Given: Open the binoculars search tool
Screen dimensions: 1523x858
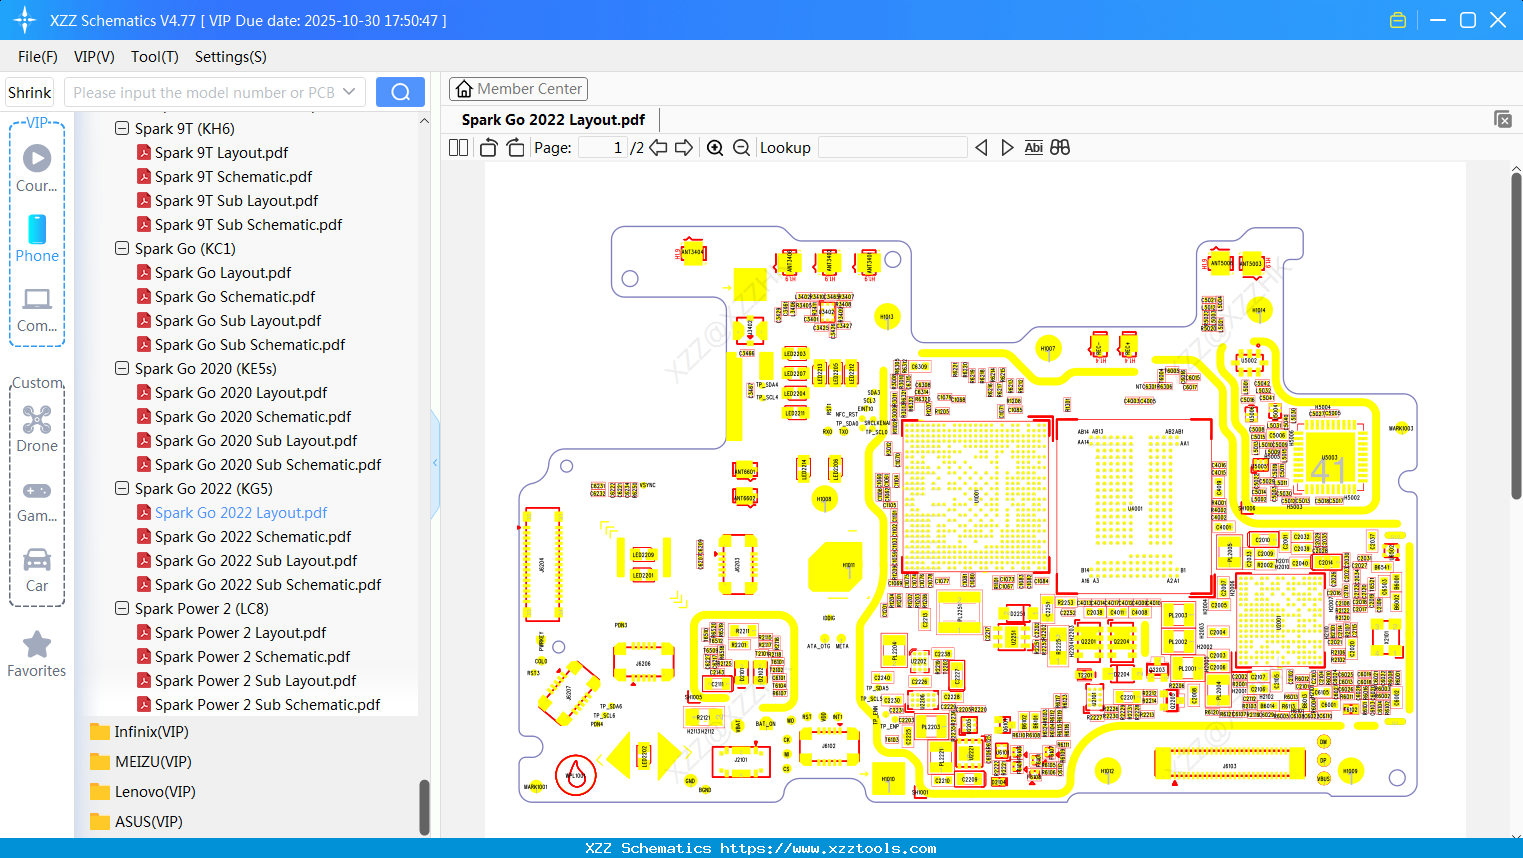Looking at the screenshot, I should (1060, 147).
